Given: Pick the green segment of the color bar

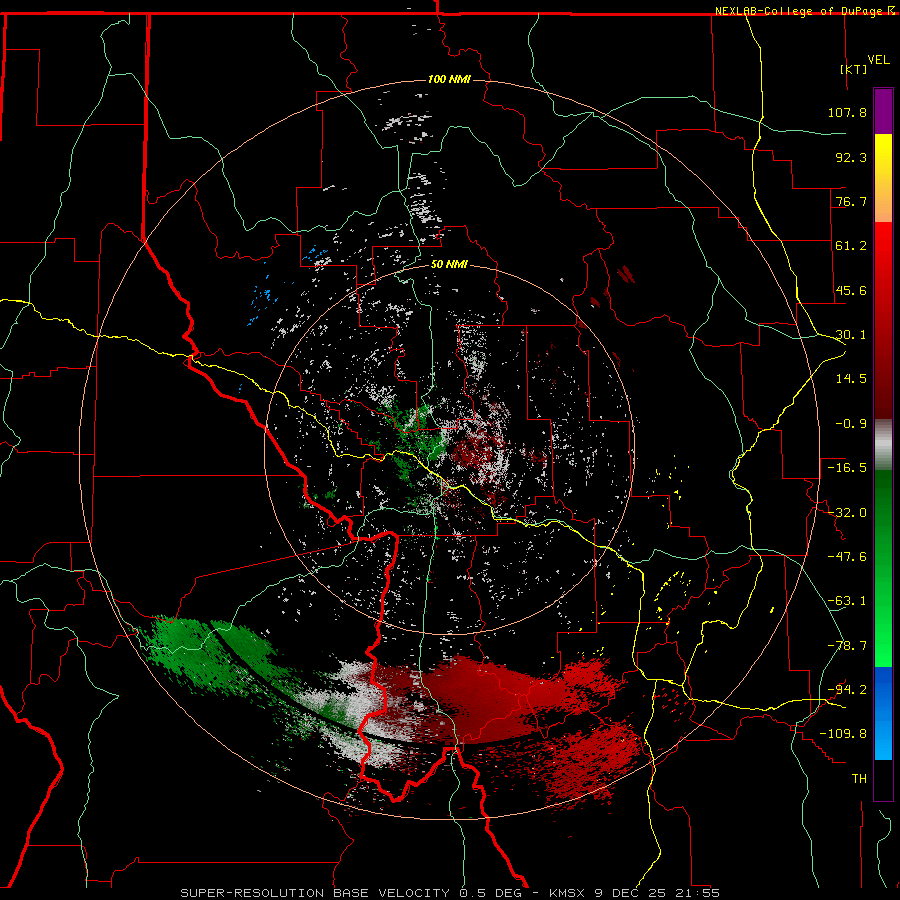Looking at the screenshot, I should pyautogui.click(x=883, y=568).
